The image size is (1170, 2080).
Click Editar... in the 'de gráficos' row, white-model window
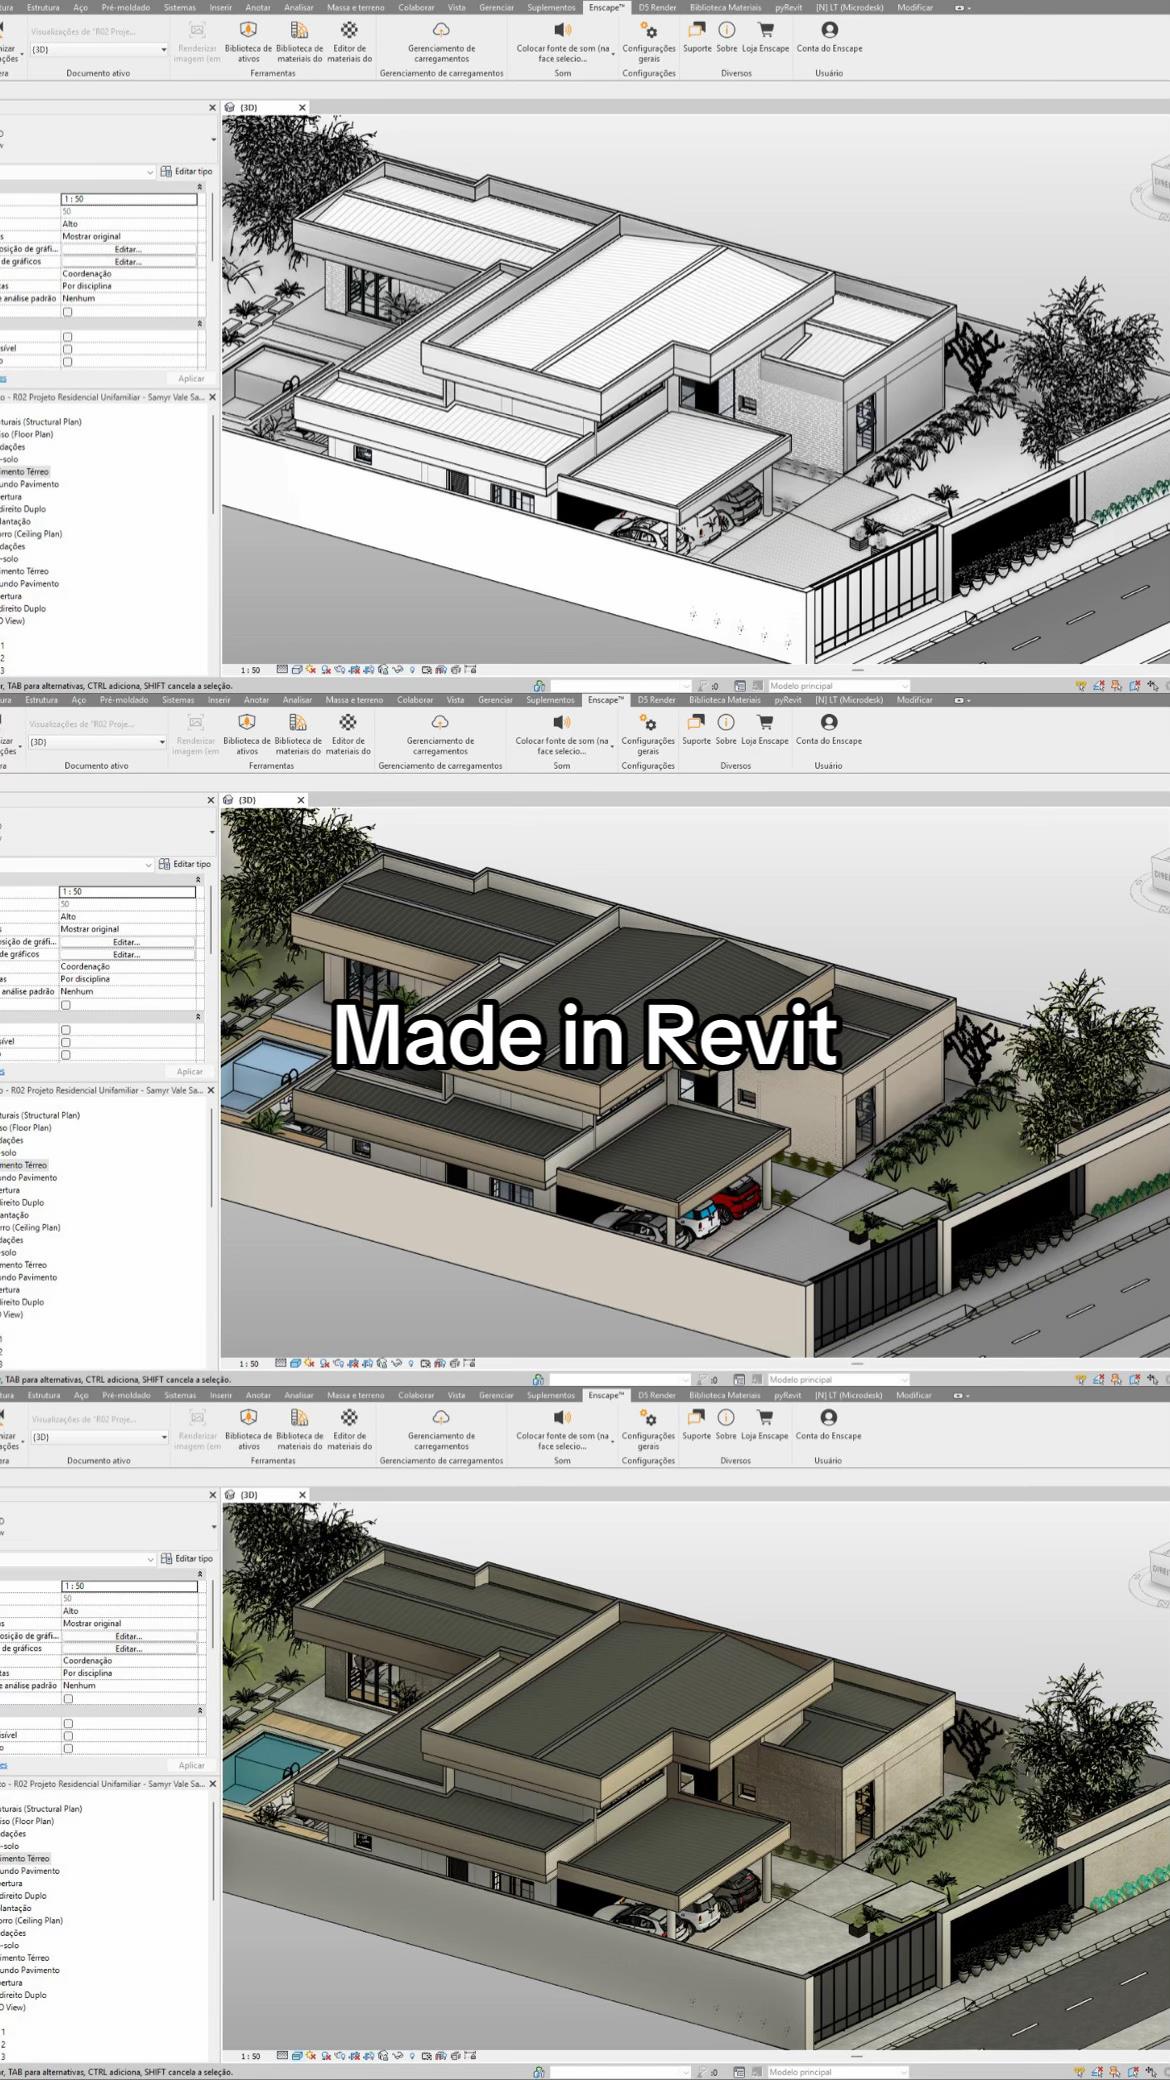coord(128,262)
